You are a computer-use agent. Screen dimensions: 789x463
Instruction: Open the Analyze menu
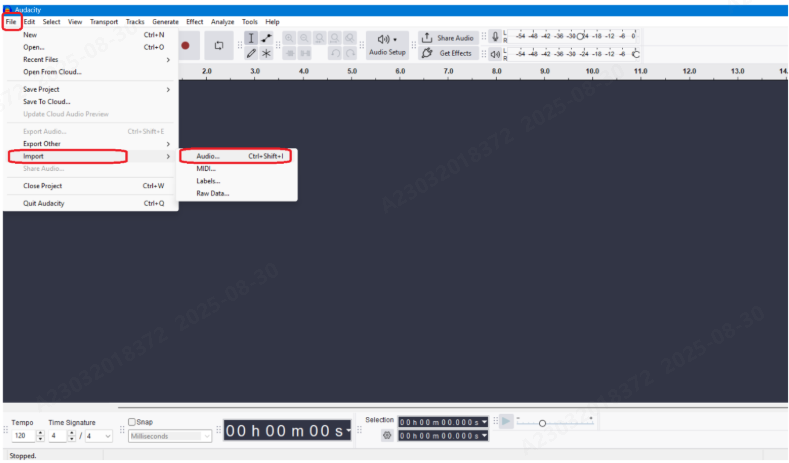pyautogui.click(x=222, y=22)
